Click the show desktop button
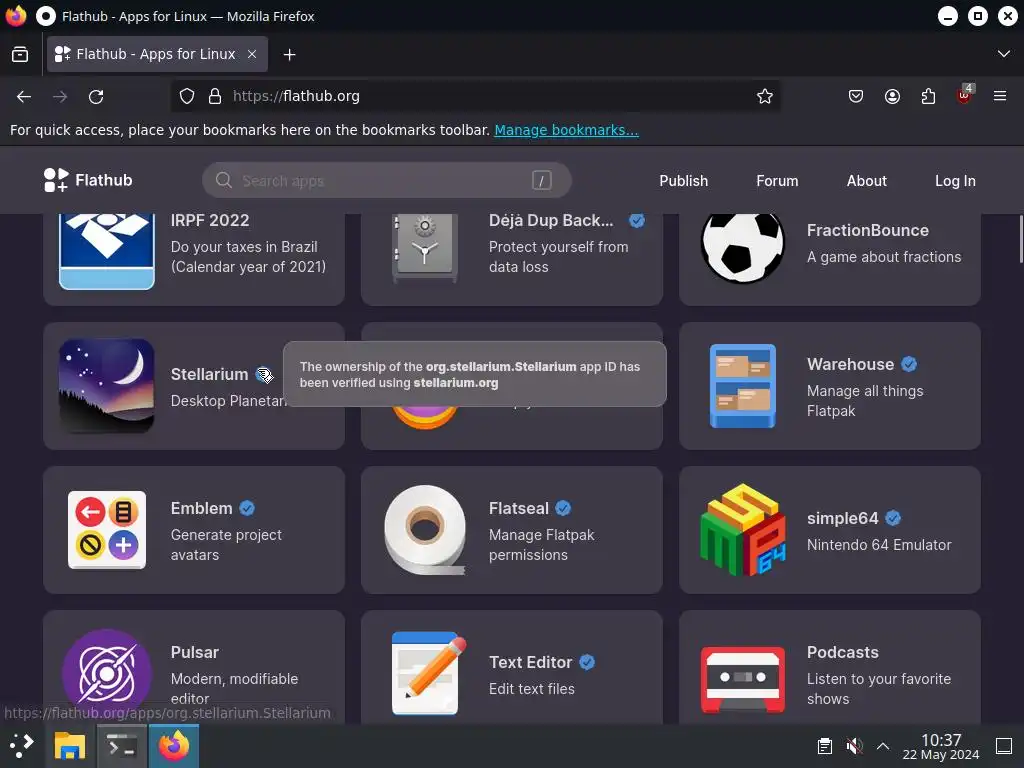The height and width of the screenshot is (768, 1024). point(1003,746)
